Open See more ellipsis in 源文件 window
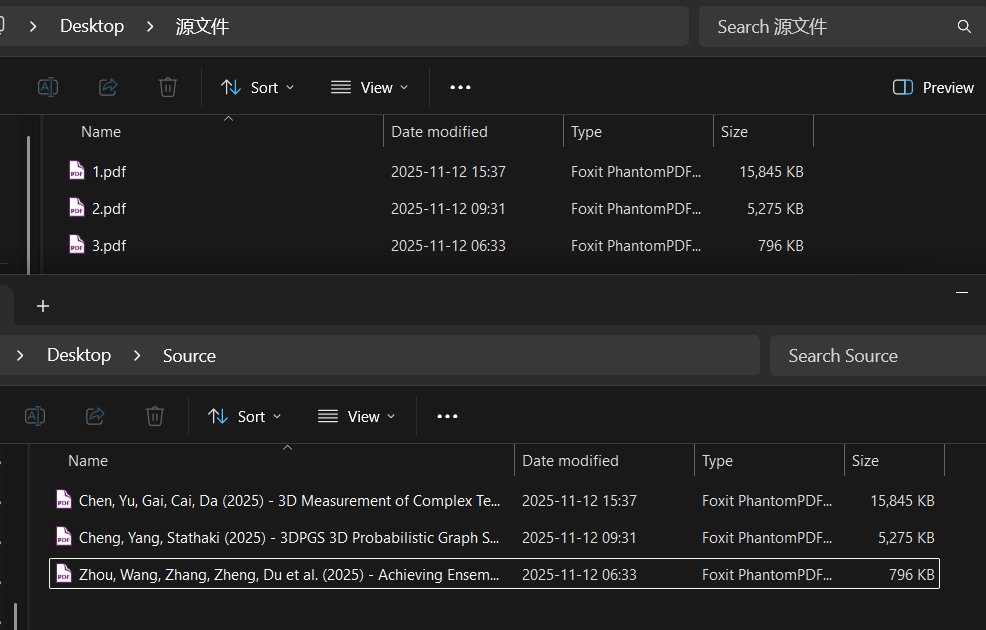Screen dimensions: 986x630 click(x=460, y=87)
